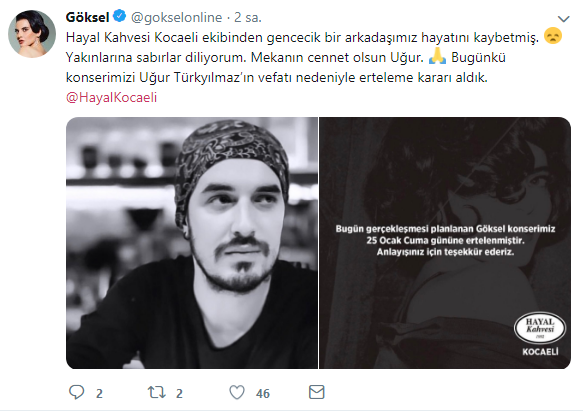Image resolution: width=583 pixels, height=412 pixels.
Task: Open the black-and-white photo of man with bandana
Action: point(192,243)
